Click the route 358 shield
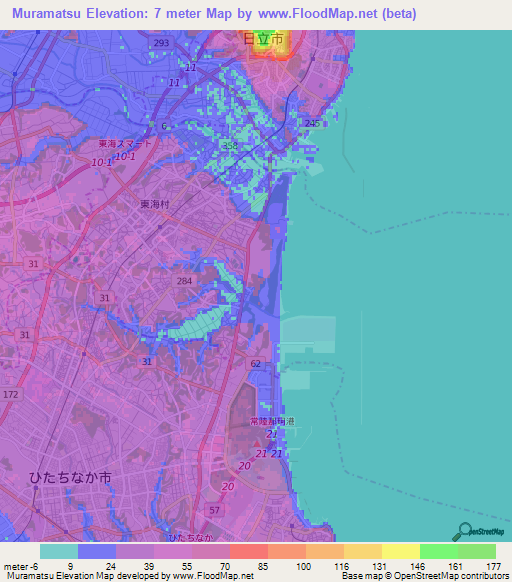 pyautogui.click(x=229, y=146)
